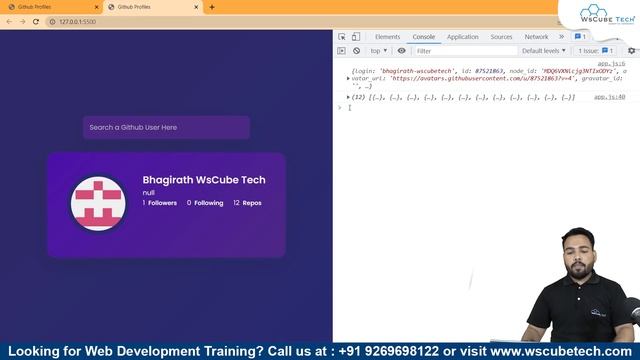Click the profile avatar image
Screen dimensions: 640x360
pos(98,203)
